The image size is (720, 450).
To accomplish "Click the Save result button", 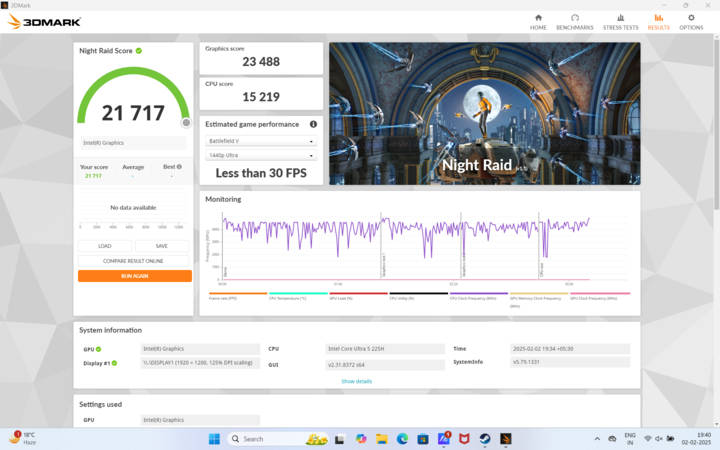I will click(162, 246).
